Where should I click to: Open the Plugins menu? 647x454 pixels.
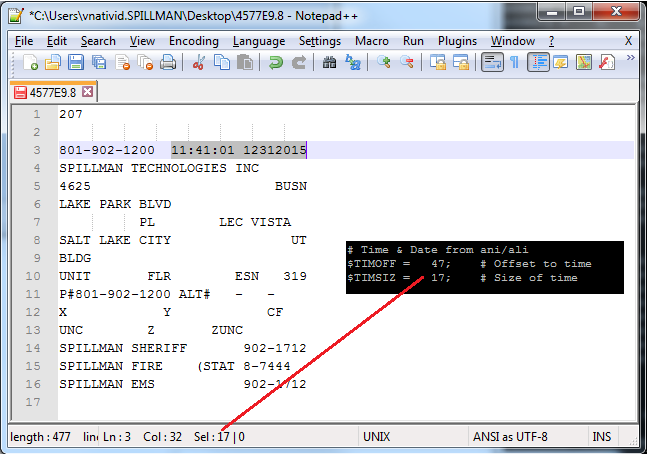pos(457,41)
